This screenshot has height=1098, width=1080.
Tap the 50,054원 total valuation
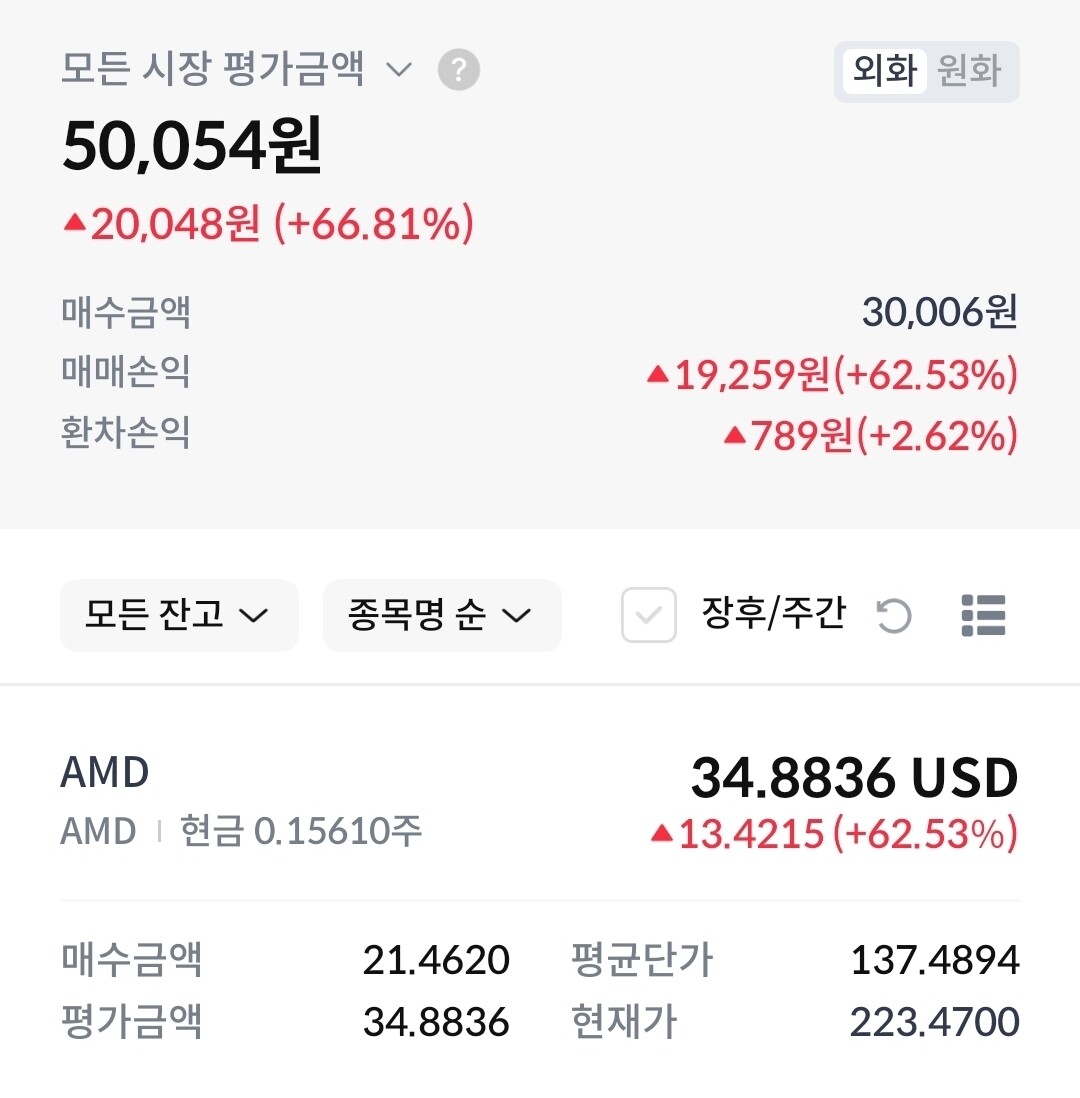[192, 146]
